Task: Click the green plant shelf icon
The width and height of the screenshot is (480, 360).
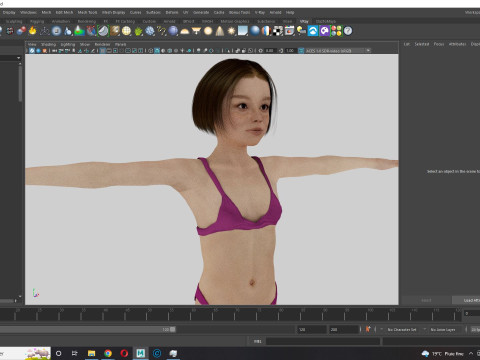Action: coord(138,31)
